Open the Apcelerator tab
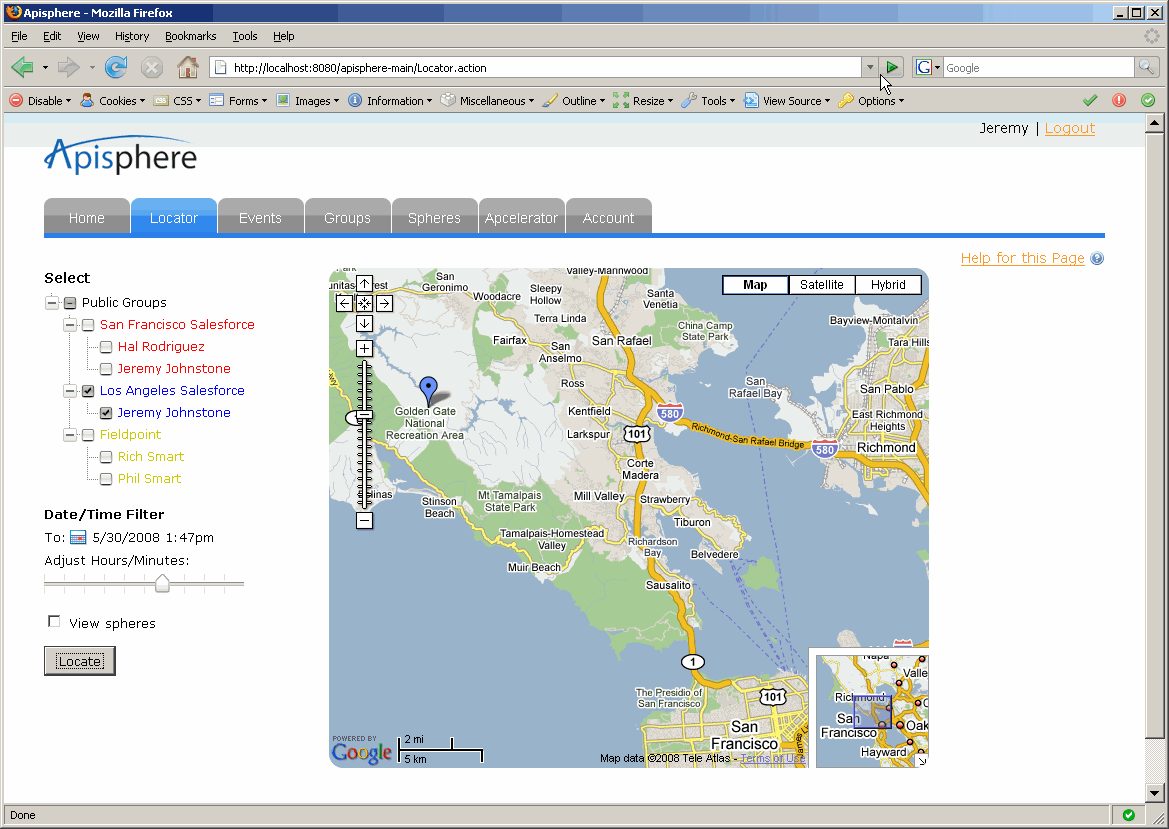This screenshot has height=829, width=1169. [521, 217]
